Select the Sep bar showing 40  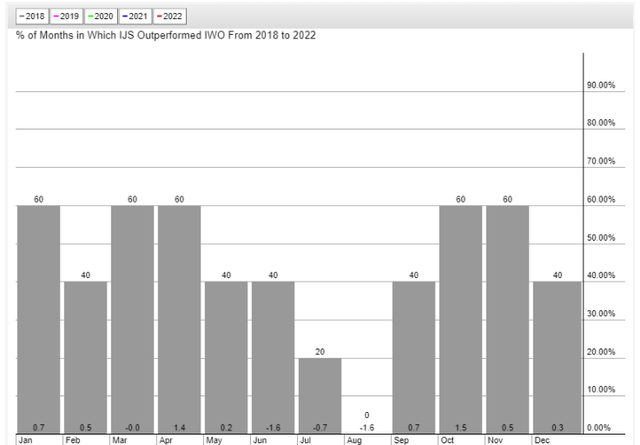pos(414,357)
